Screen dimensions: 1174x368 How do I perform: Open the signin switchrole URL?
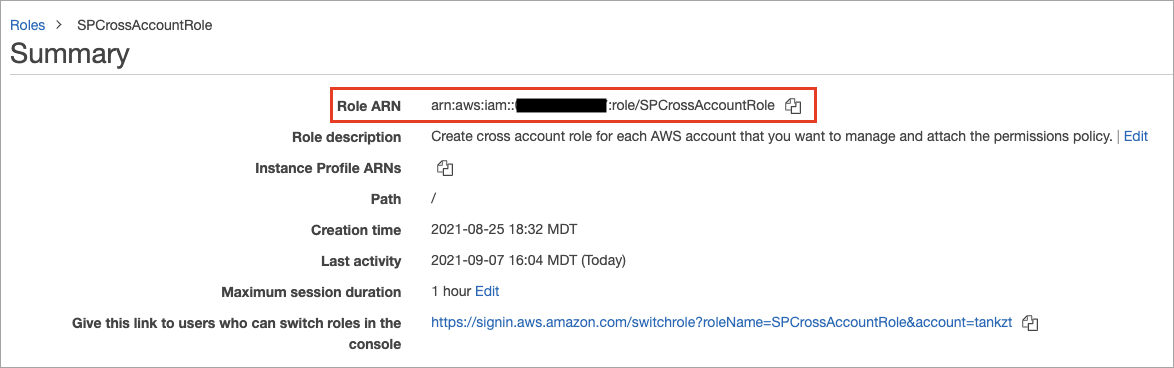[x=722, y=322]
